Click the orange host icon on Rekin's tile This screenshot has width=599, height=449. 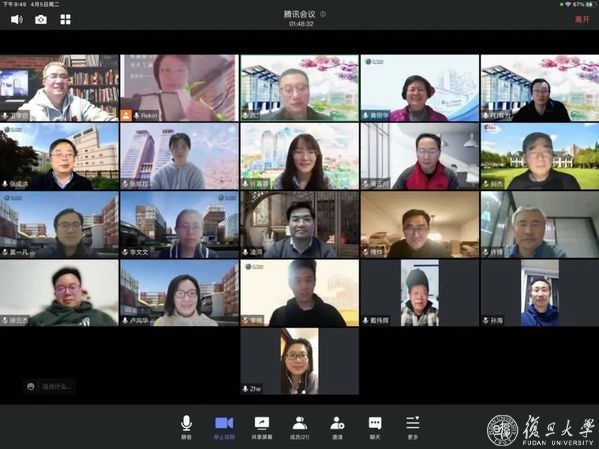tap(126, 115)
